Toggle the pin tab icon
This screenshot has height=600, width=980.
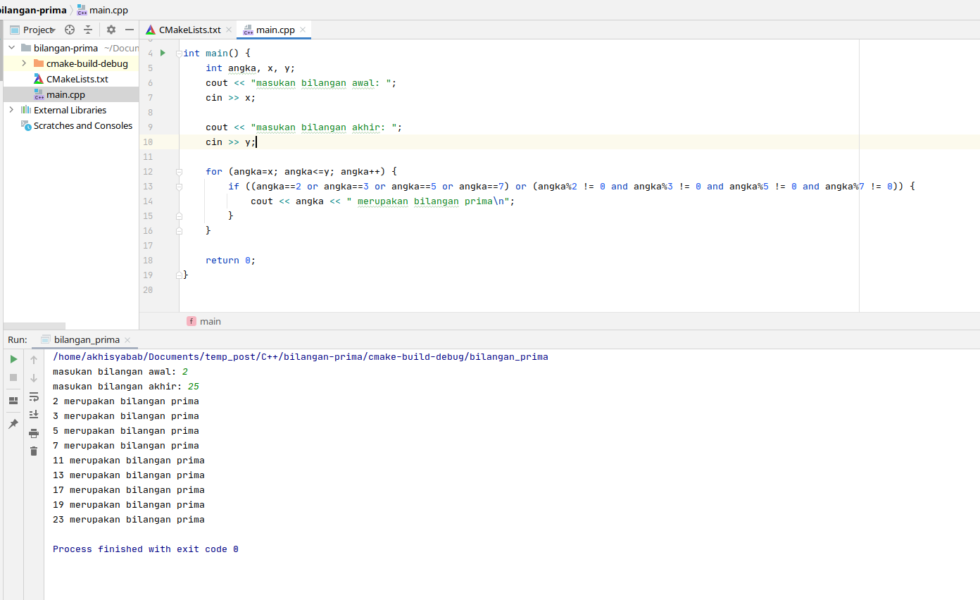click(13, 424)
